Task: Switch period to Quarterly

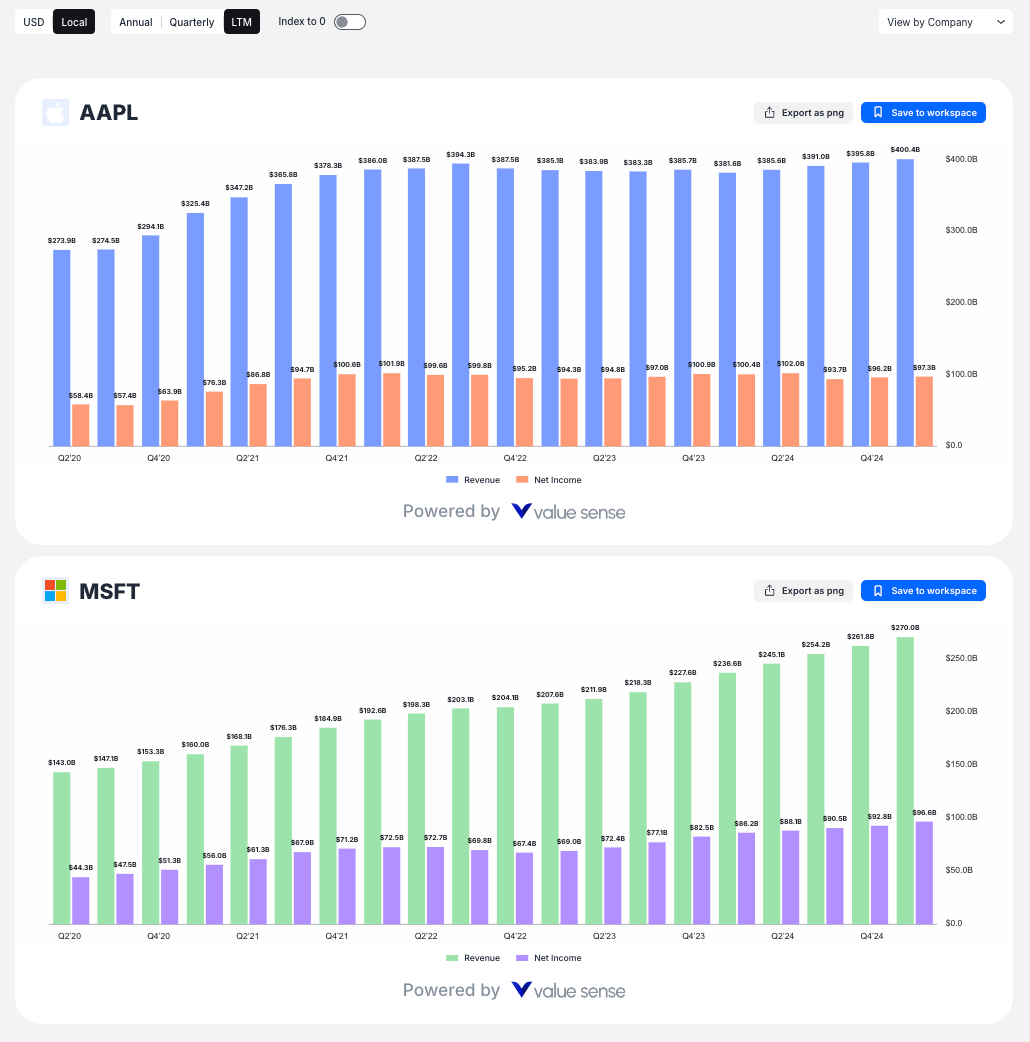Action: click(191, 22)
